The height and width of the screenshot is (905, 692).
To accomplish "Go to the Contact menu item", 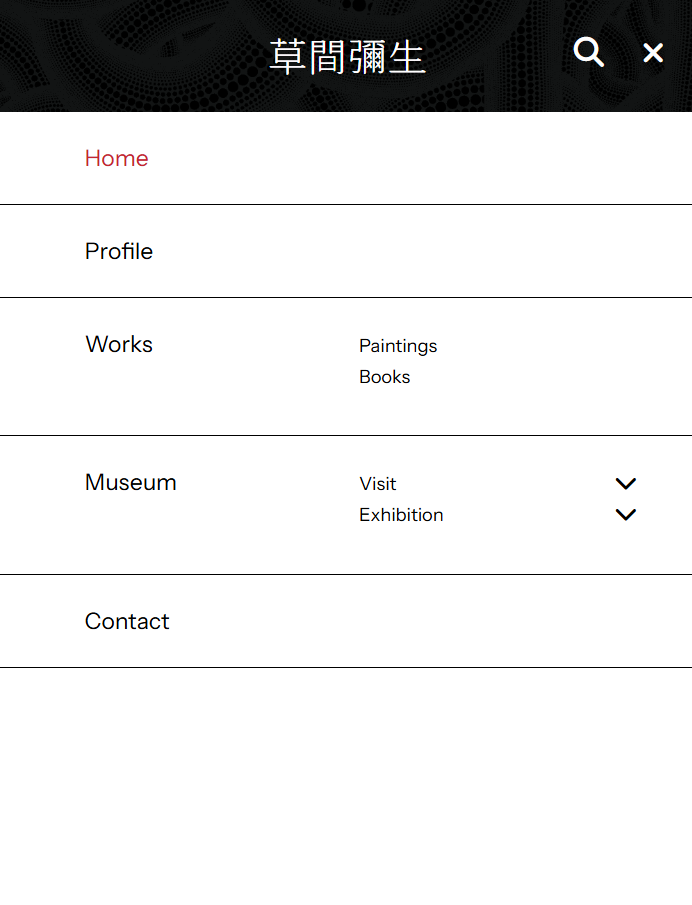I will click(x=127, y=621).
